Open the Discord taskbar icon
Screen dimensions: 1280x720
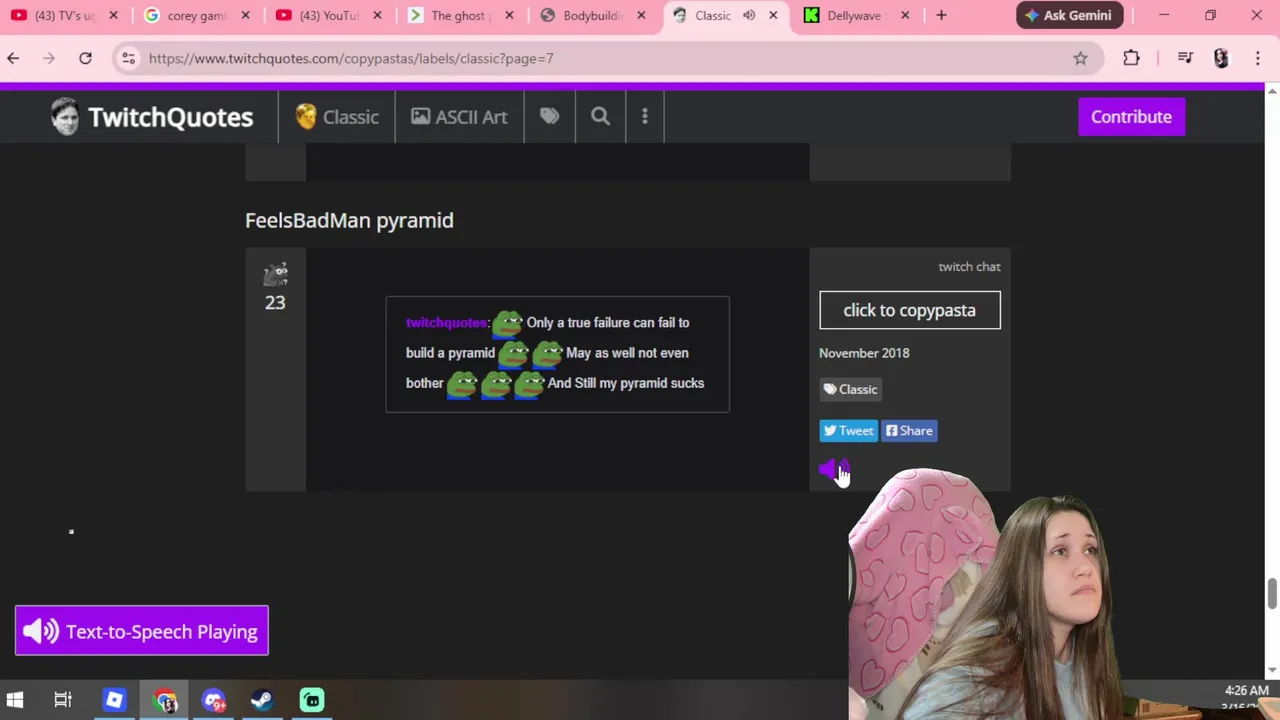coord(214,700)
